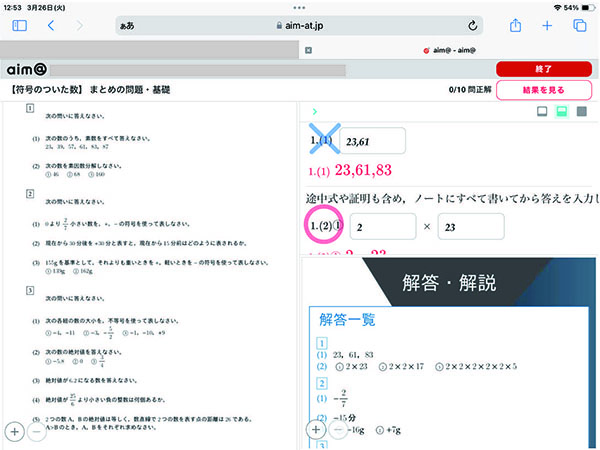The width and height of the screenshot is (600, 450).
Task: Click the second 1.(2)① field with 23
Action: tap(471, 227)
